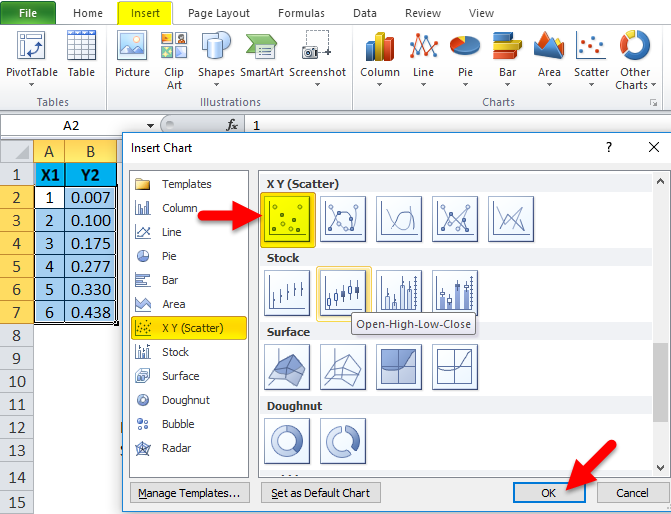The image size is (671, 514).
Task: Choose the Column chart ribbon icon
Action: [x=380, y=46]
